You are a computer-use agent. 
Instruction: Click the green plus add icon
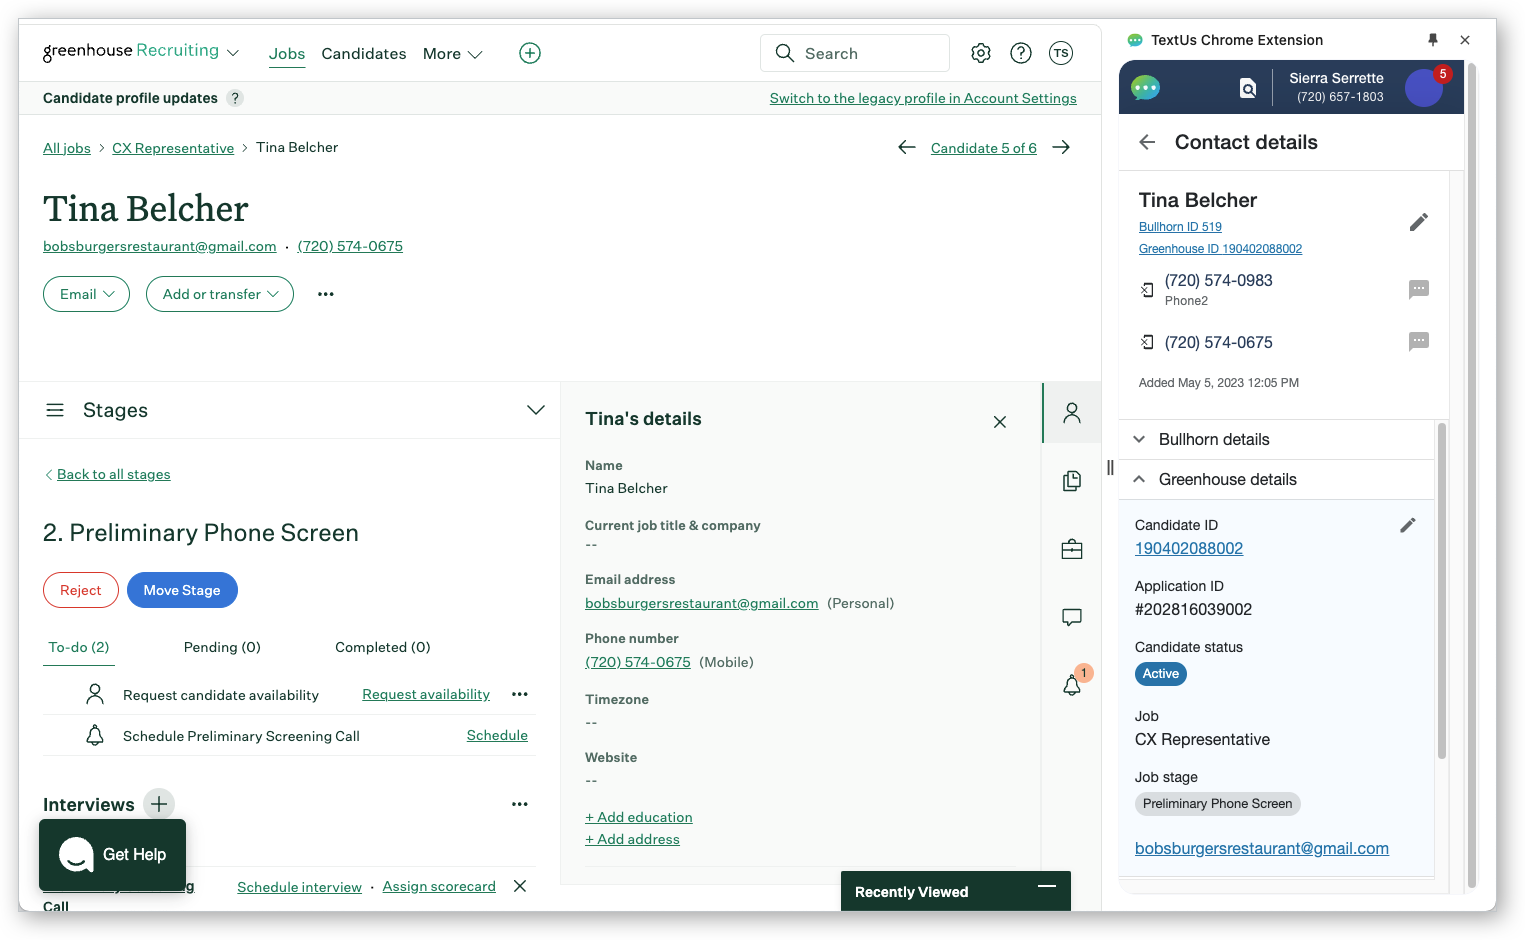pyautogui.click(x=530, y=53)
